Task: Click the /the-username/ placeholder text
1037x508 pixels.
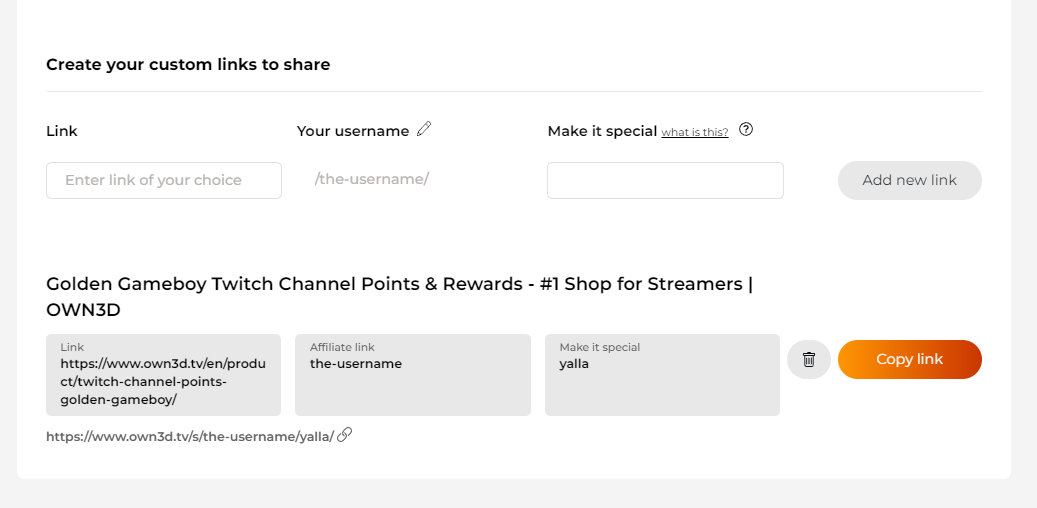Action: [372, 179]
